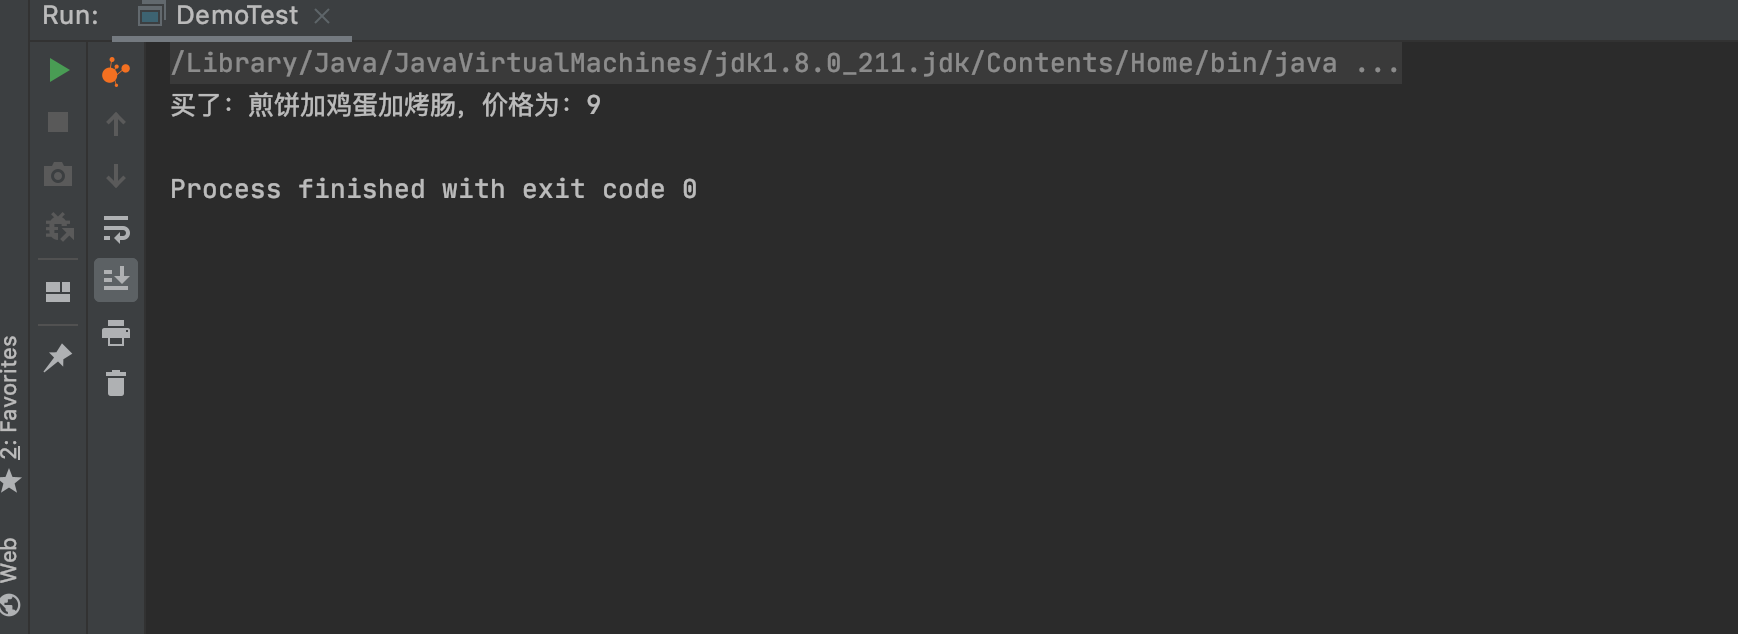Toggle pin tab icon
Screen dimensions: 1738x634
tap(58, 357)
